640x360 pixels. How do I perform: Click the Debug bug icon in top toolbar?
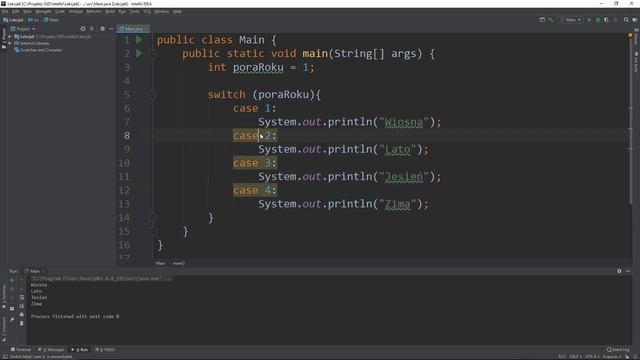598,20
